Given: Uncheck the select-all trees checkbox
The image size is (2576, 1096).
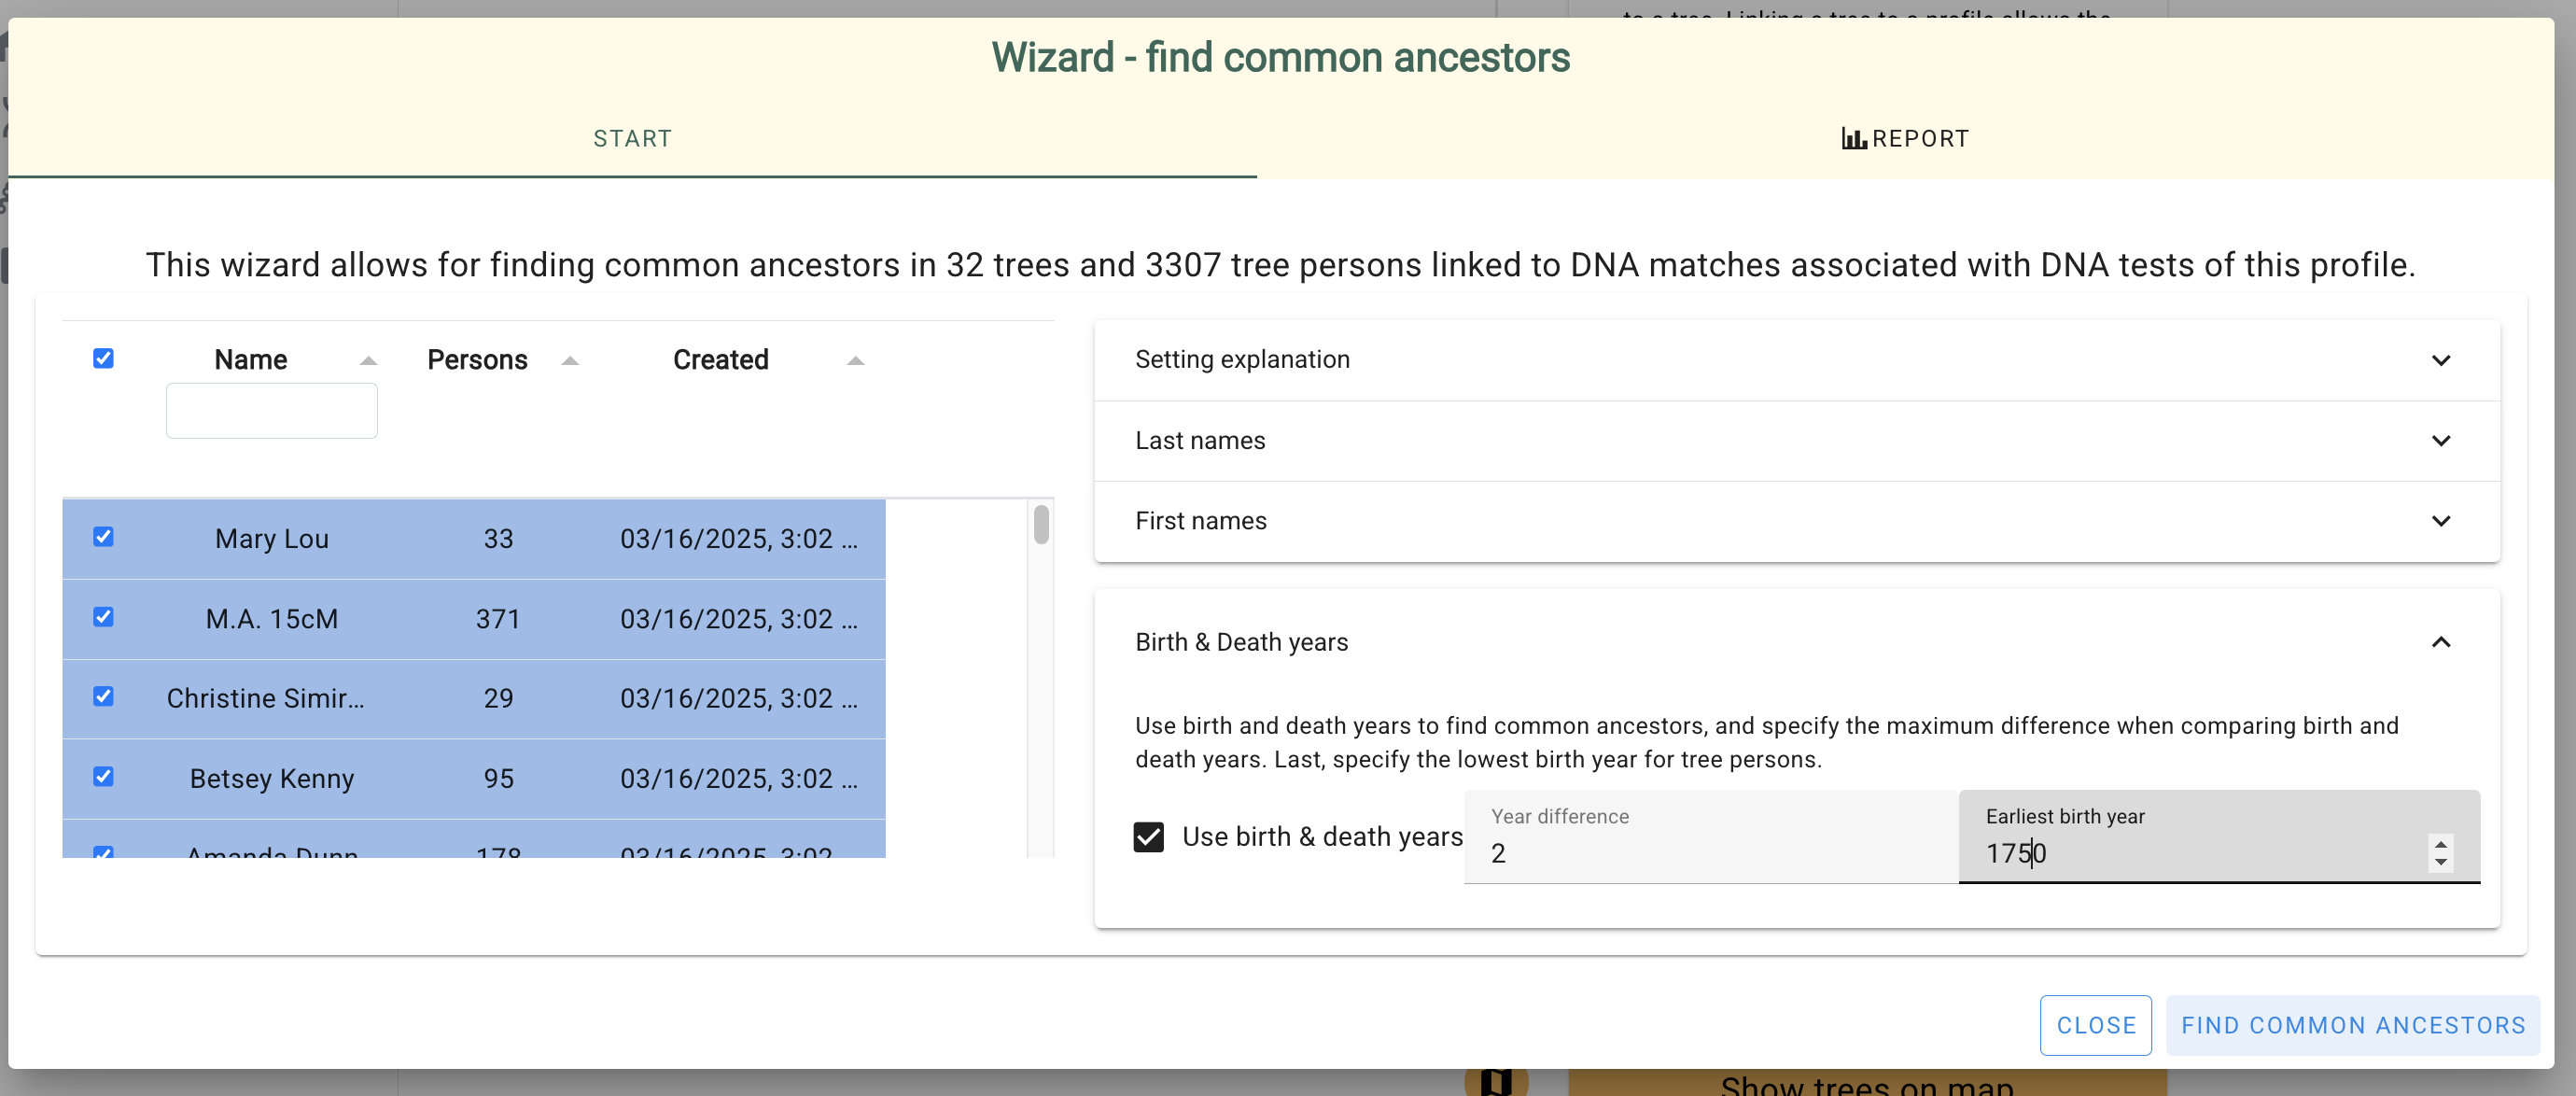Looking at the screenshot, I should pyautogui.click(x=104, y=358).
